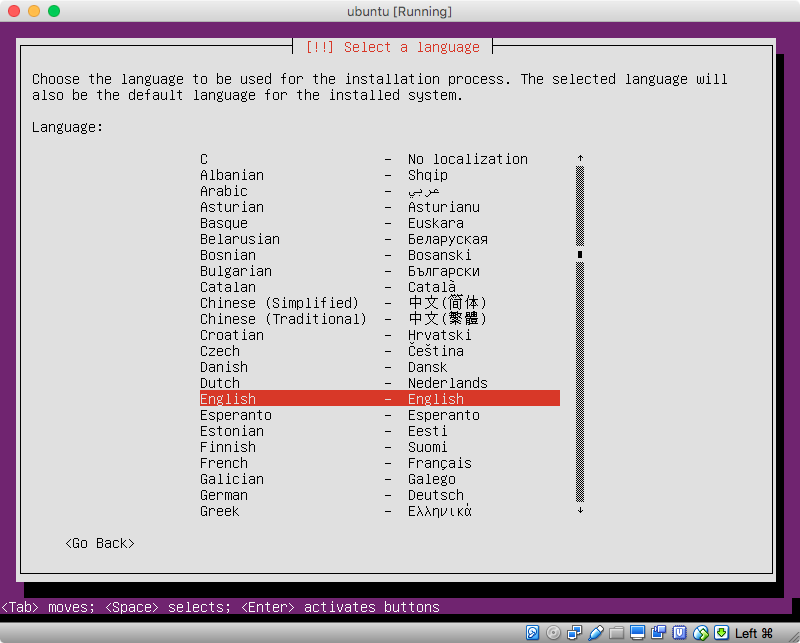Screen dimensions: 800x643
Task: Select Albanian from the language list
Action: [x=380, y=175]
